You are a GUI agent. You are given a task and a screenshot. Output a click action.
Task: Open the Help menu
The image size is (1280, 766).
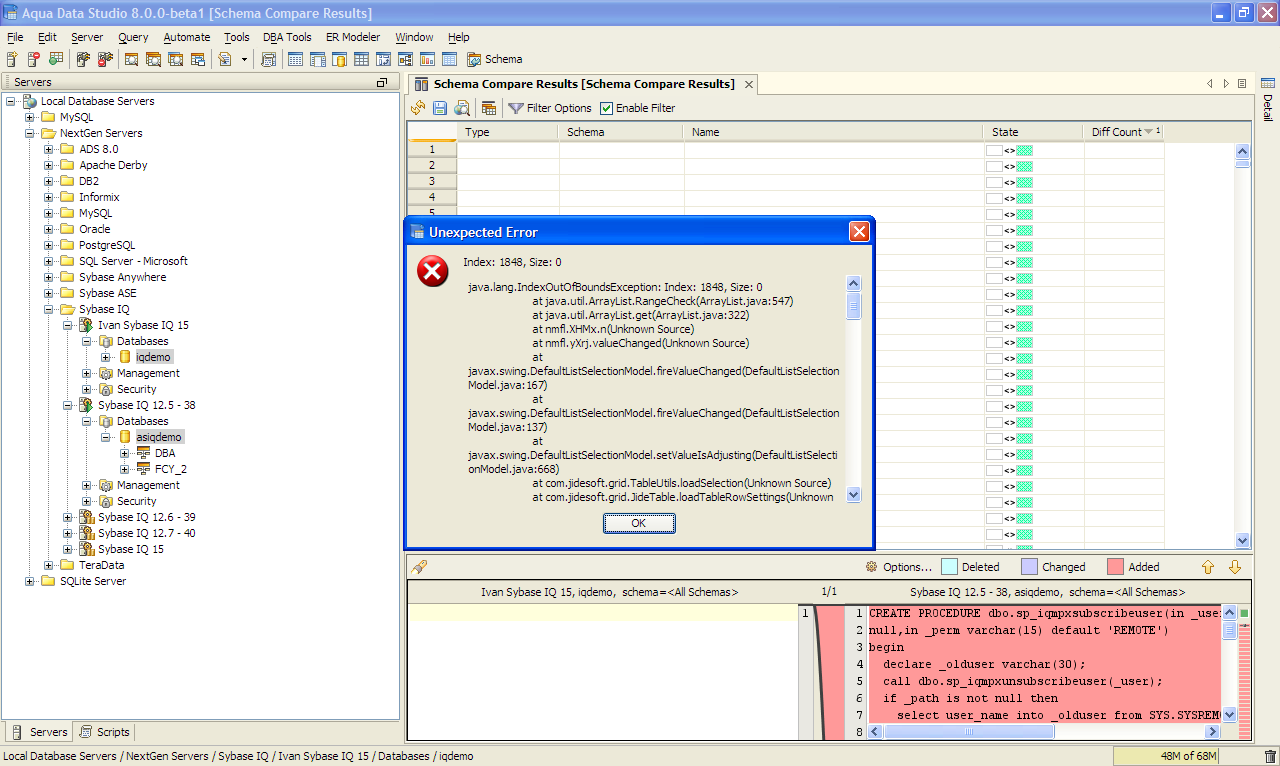pos(458,37)
